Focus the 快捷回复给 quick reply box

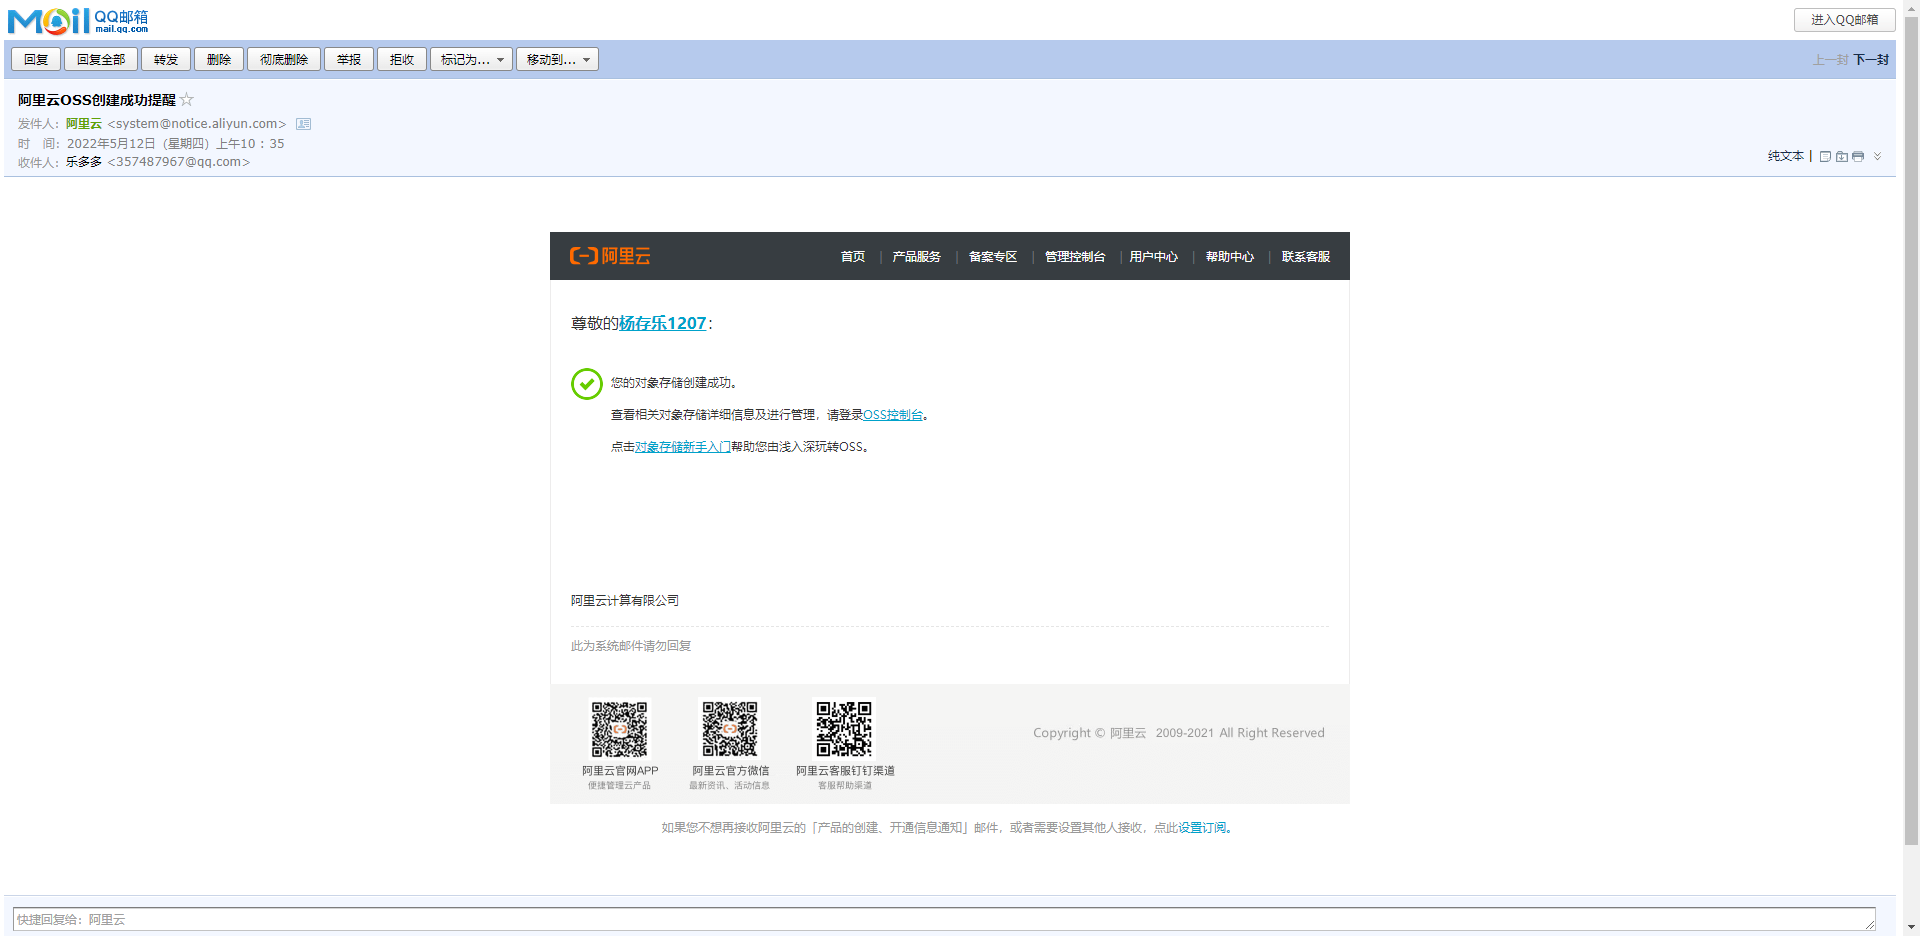(944, 920)
